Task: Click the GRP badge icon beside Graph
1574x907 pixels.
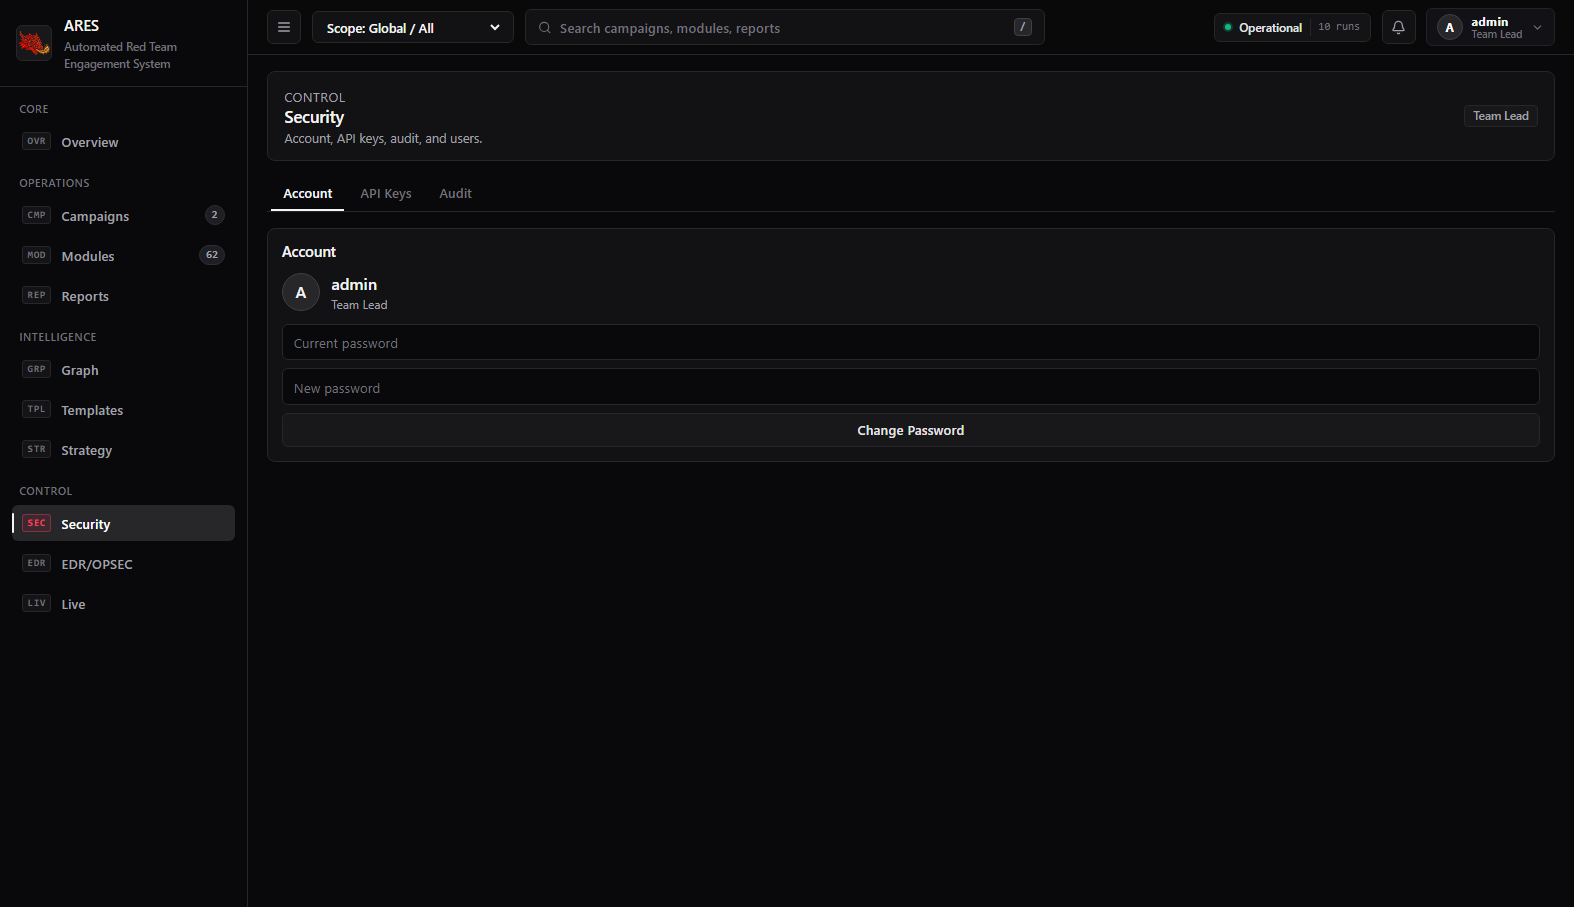Action: click(x=37, y=369)
